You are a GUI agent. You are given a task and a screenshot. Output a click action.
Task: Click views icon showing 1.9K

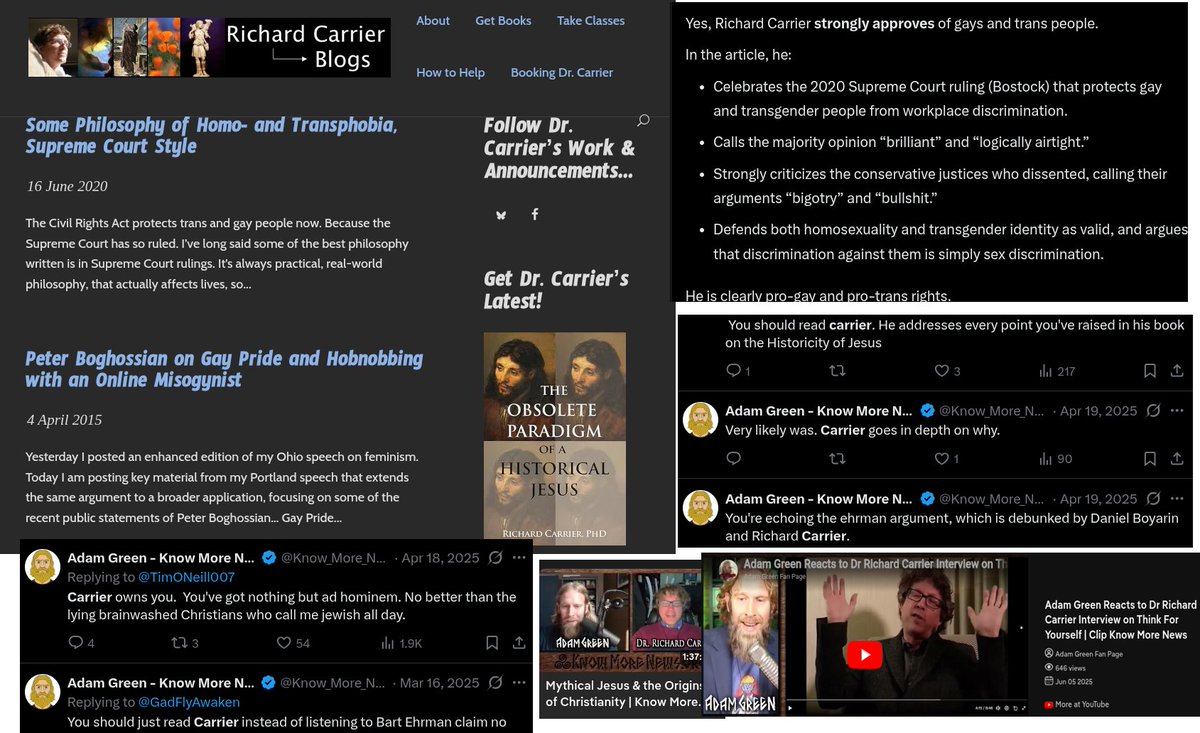[387, 643]
